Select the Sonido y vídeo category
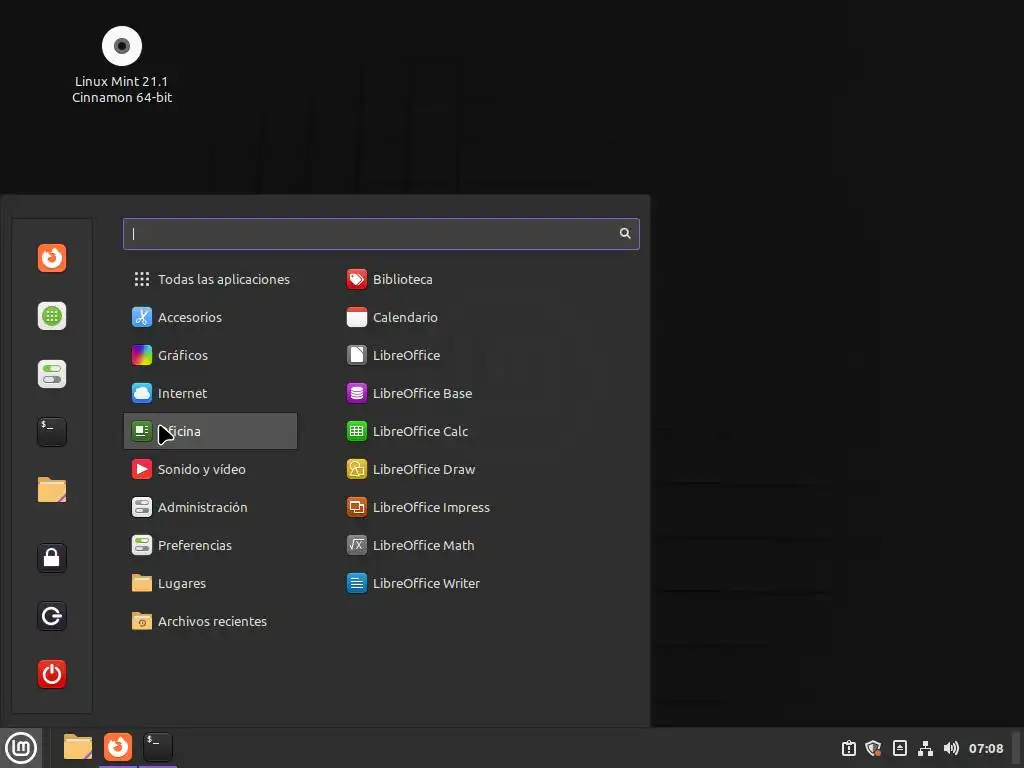 pos(210,469)
